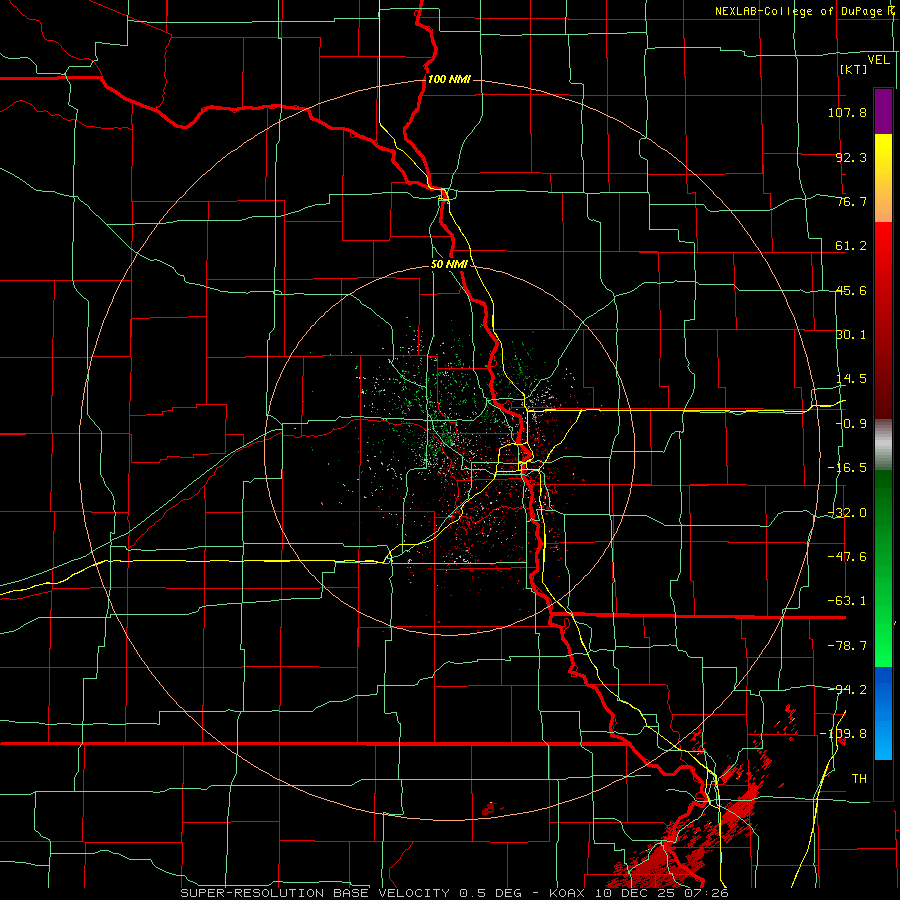
Task: Click the 61.2 velocity scale value
Action: [851, 246]
